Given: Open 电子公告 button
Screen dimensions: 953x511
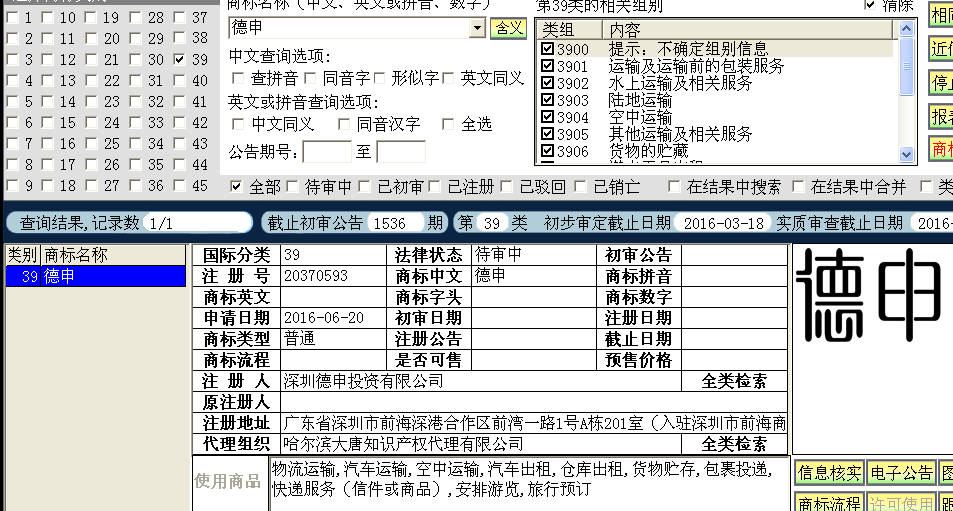Looking at the screenshot, I should tap(901, 473).
